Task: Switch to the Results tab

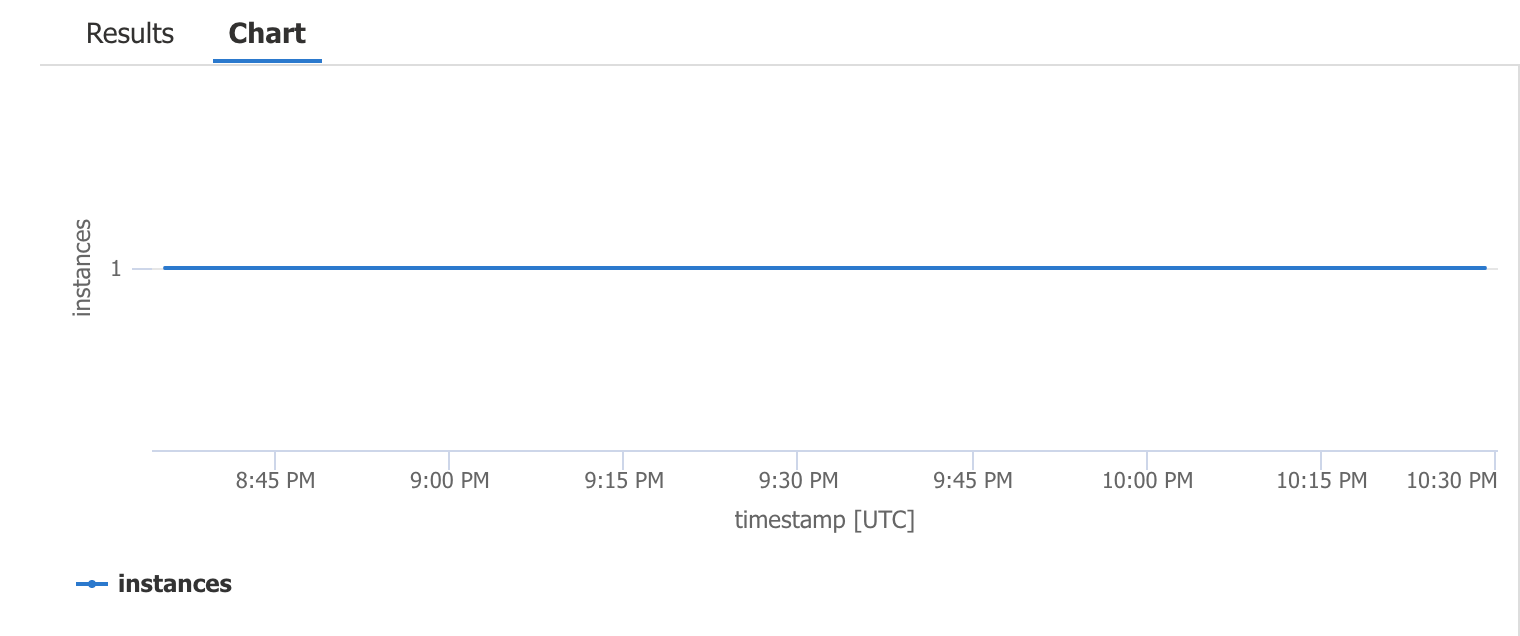Action: point(129,33)
